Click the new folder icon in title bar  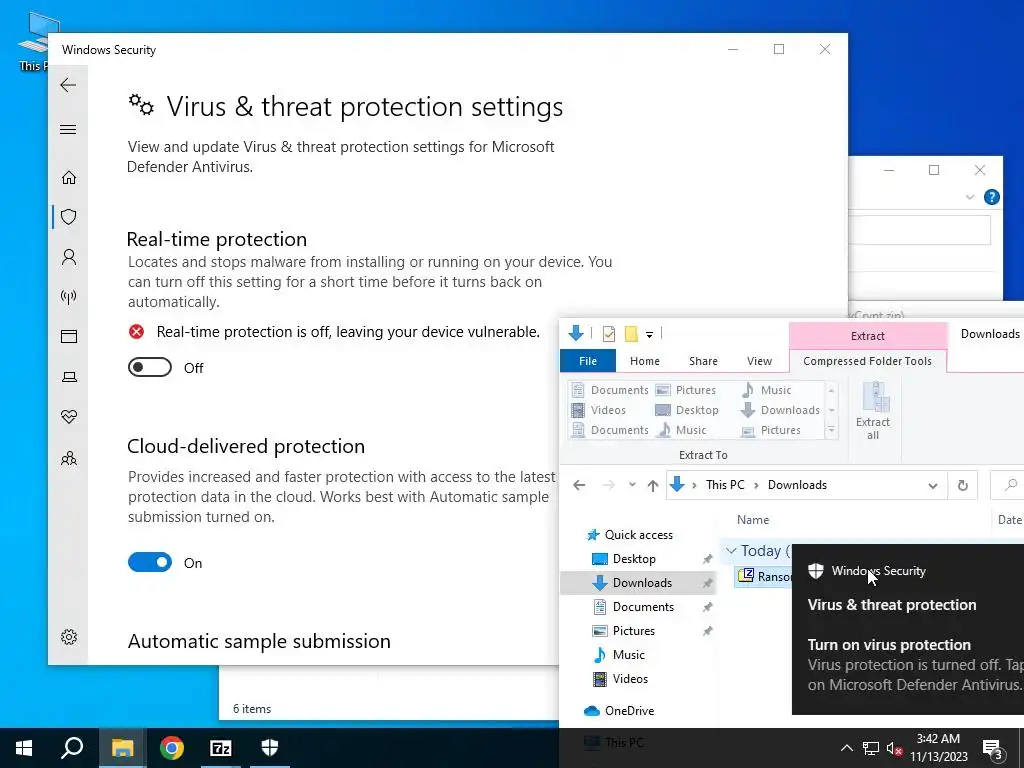click(631, 334)
